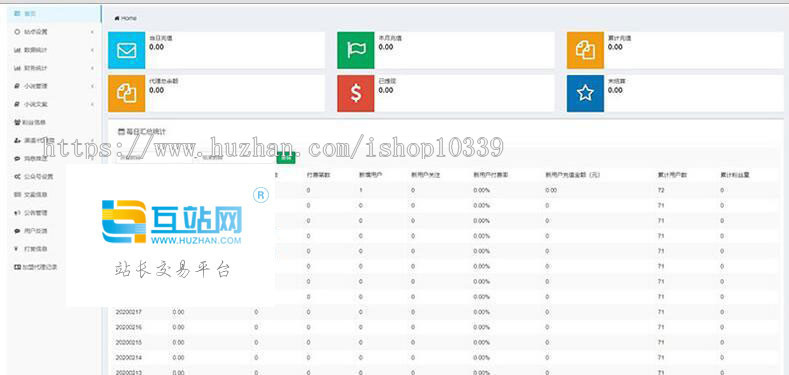Viewport: 789px width, 375px height.
Task: Click the date cell 20200217
Action: (129, 312)
